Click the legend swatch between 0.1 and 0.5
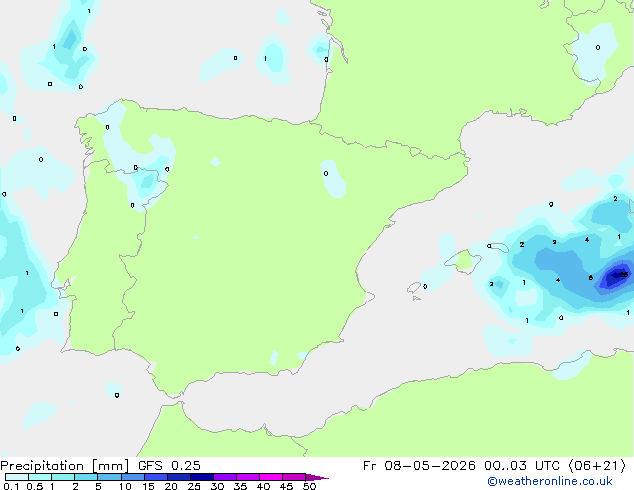Image resolution: width=634 pixels, height=490 pixels. pyautogui.click(x=17, y=477)
